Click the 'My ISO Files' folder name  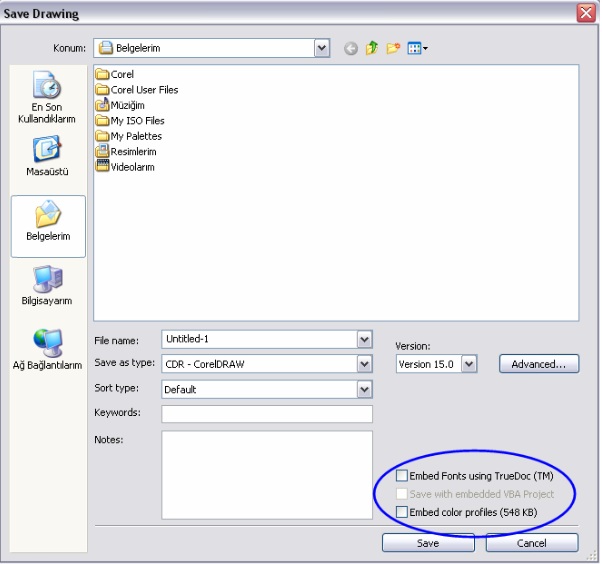pos(137,121)
